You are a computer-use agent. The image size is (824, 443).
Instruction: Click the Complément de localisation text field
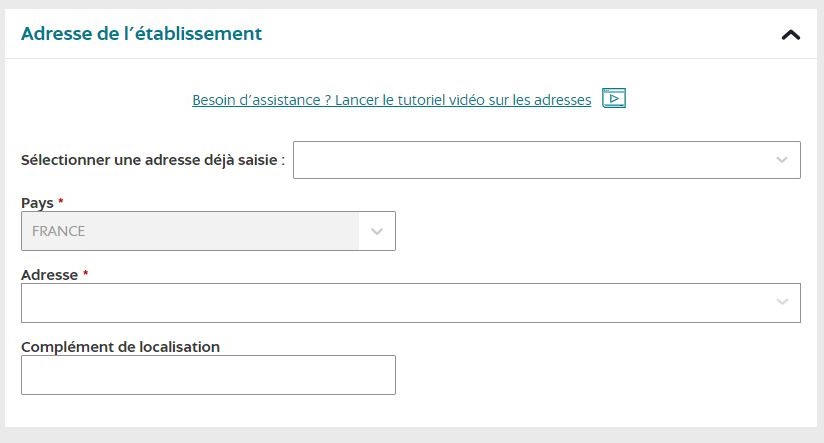208,375
